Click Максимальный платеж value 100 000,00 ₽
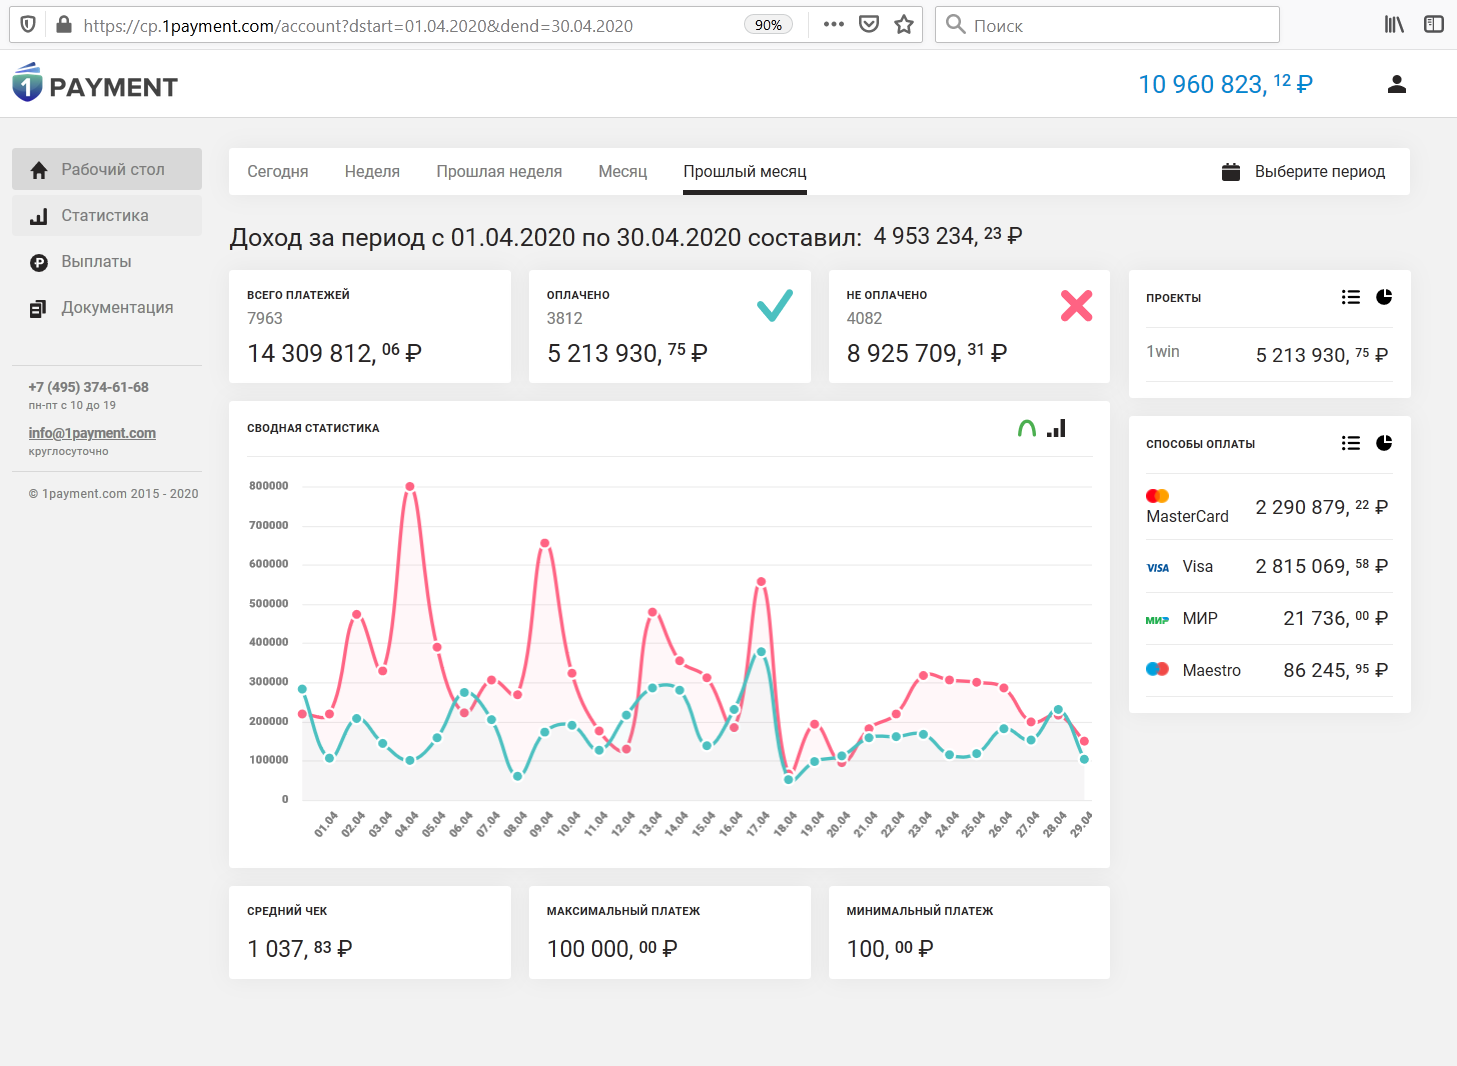Screen dimensions: 1457x1066 612,949
